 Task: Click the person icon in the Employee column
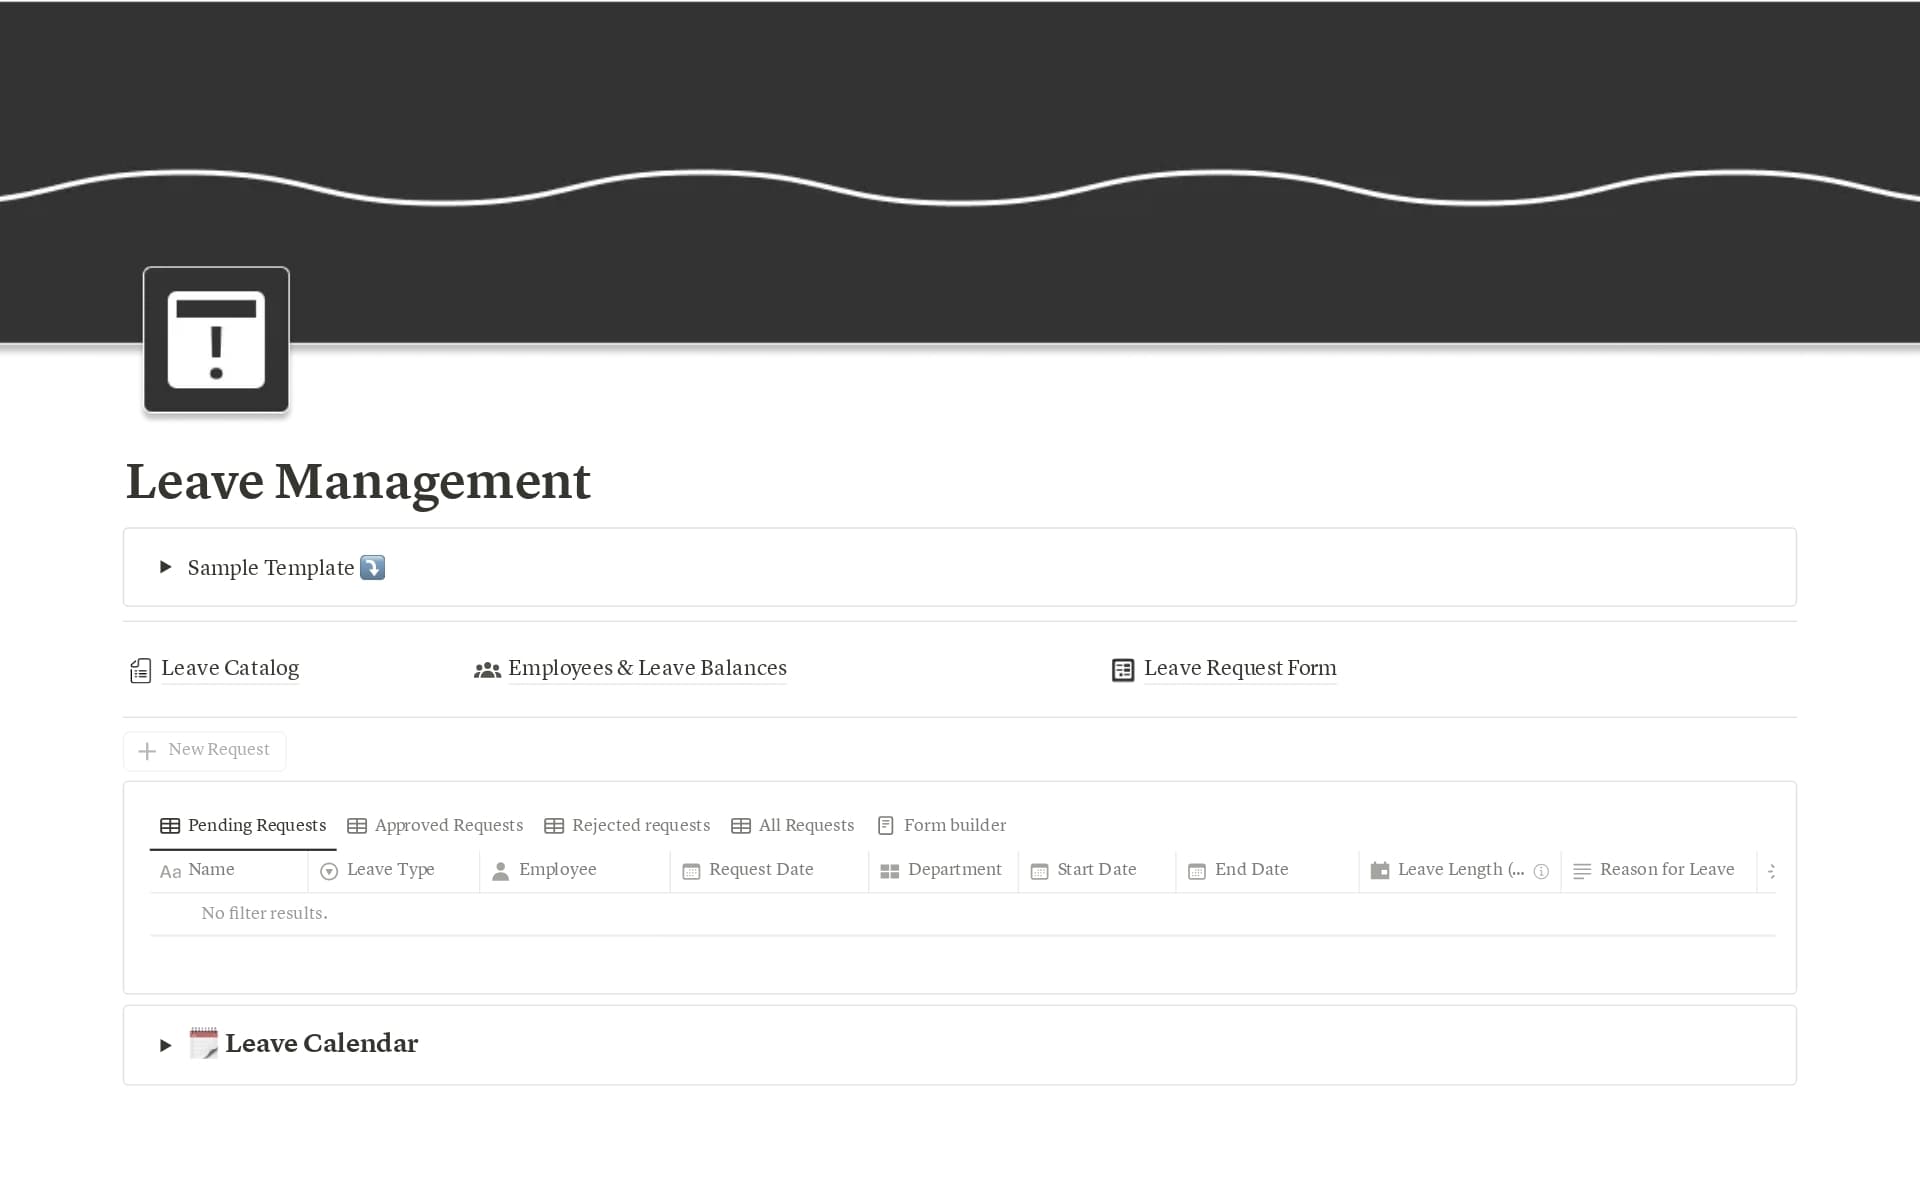click(x=500, y=871)
